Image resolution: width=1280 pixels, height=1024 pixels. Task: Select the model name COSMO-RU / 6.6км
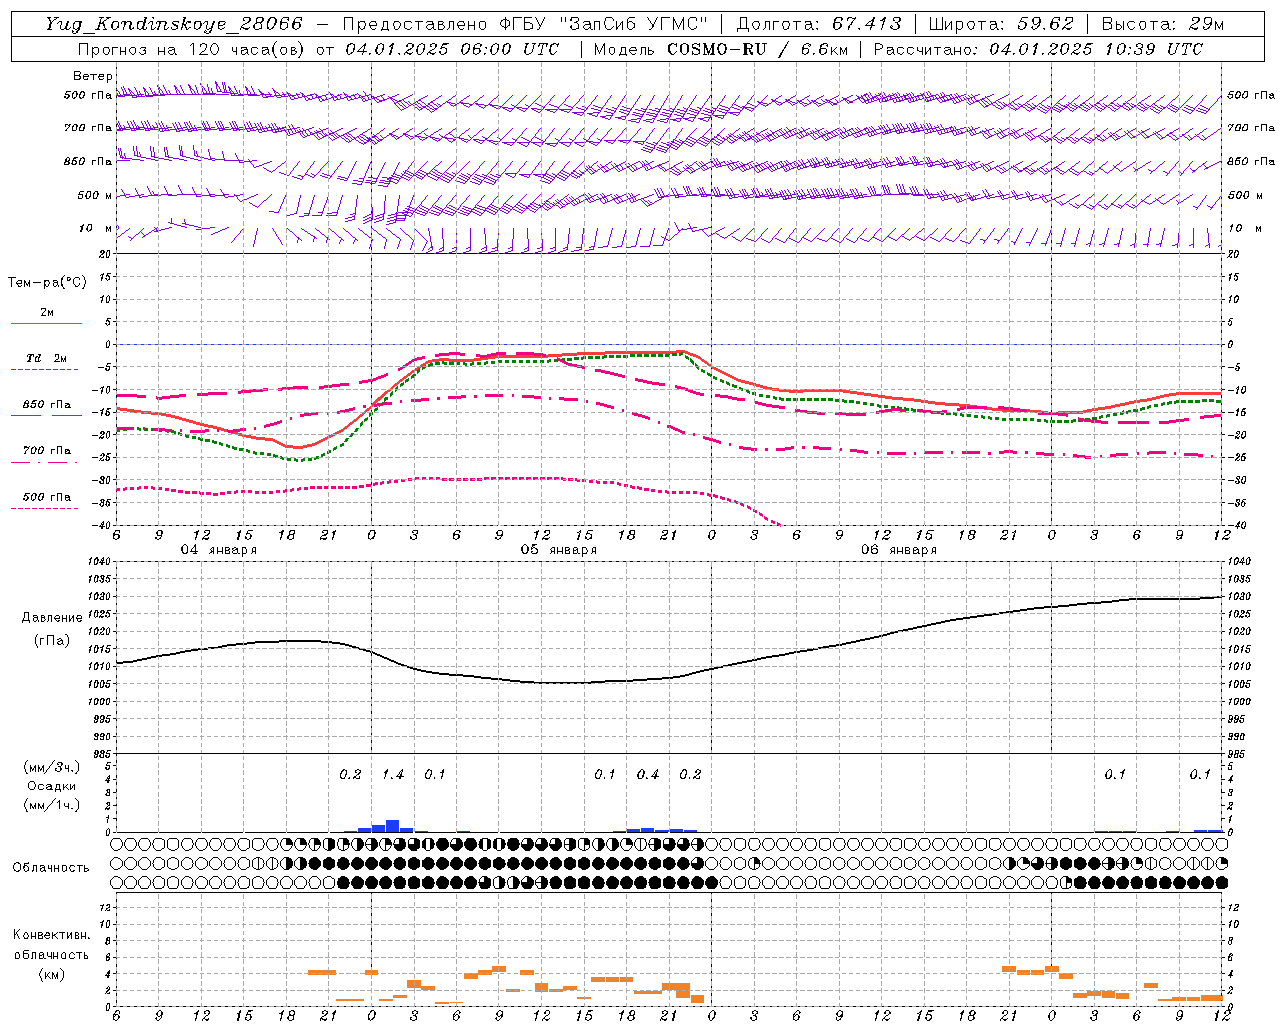758,49
